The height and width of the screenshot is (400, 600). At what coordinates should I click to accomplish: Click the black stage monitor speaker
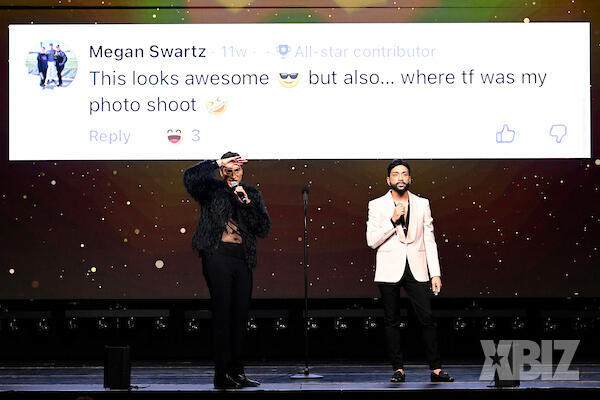click(117, 367)
